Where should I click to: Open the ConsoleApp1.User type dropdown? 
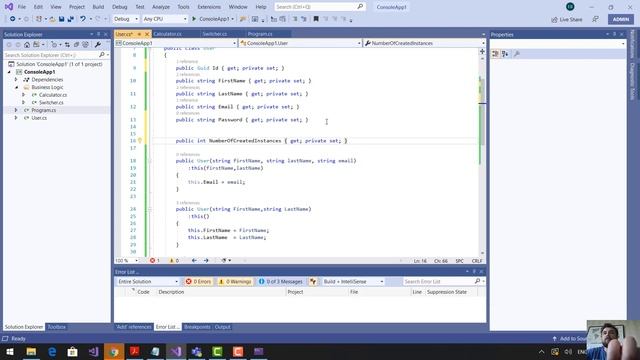[x=300, y=43]
